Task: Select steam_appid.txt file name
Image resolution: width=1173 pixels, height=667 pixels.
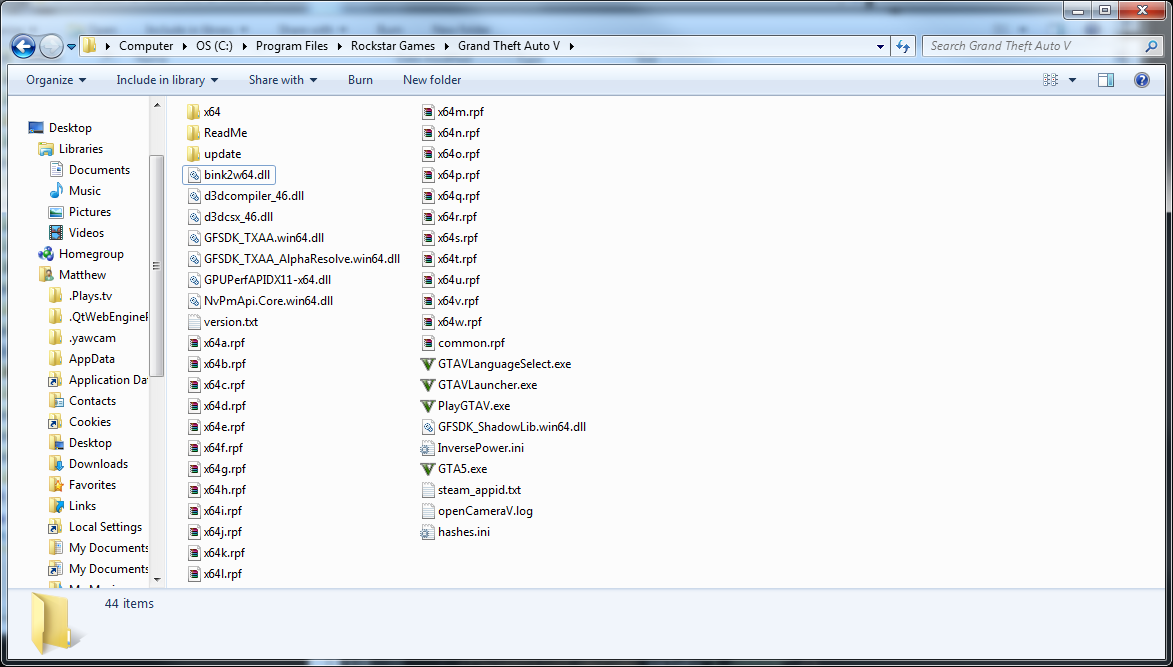Action: [480, 490]
